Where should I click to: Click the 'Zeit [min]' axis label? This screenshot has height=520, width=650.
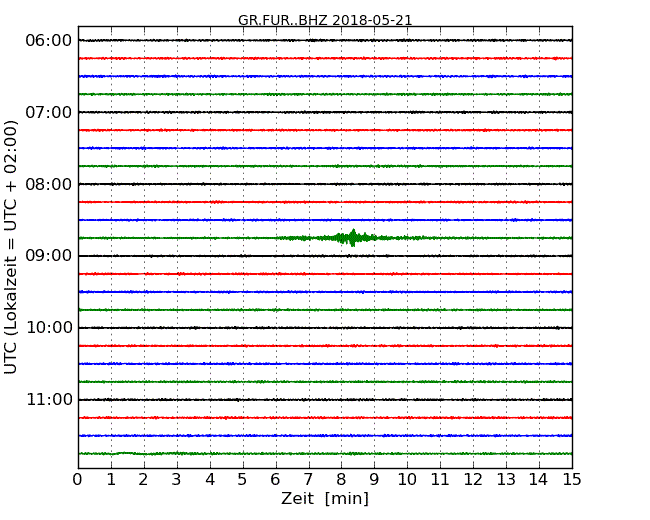coord(325,499)
